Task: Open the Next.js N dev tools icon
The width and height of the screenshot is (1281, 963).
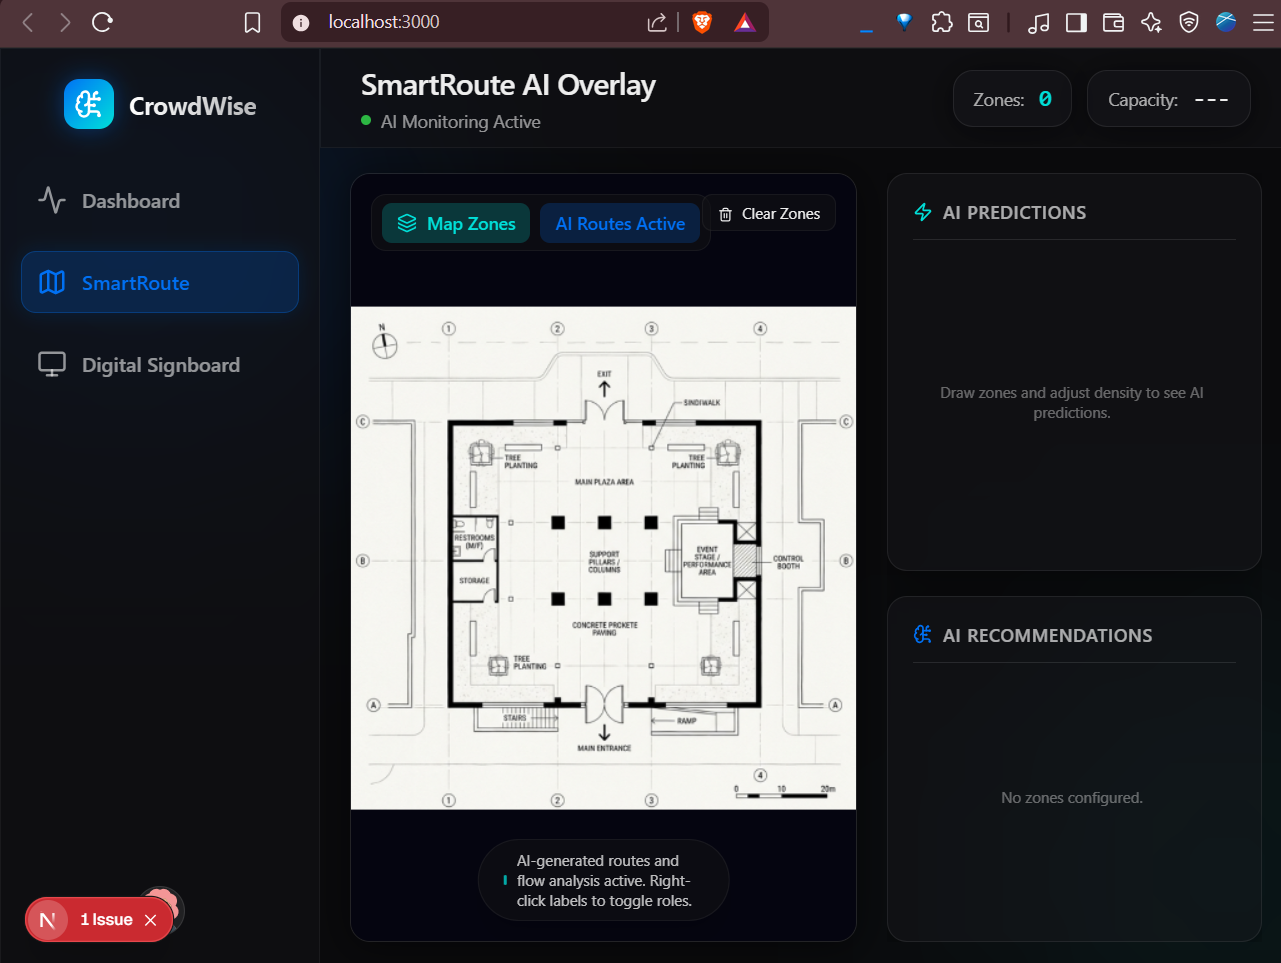Action: point(47,920)
